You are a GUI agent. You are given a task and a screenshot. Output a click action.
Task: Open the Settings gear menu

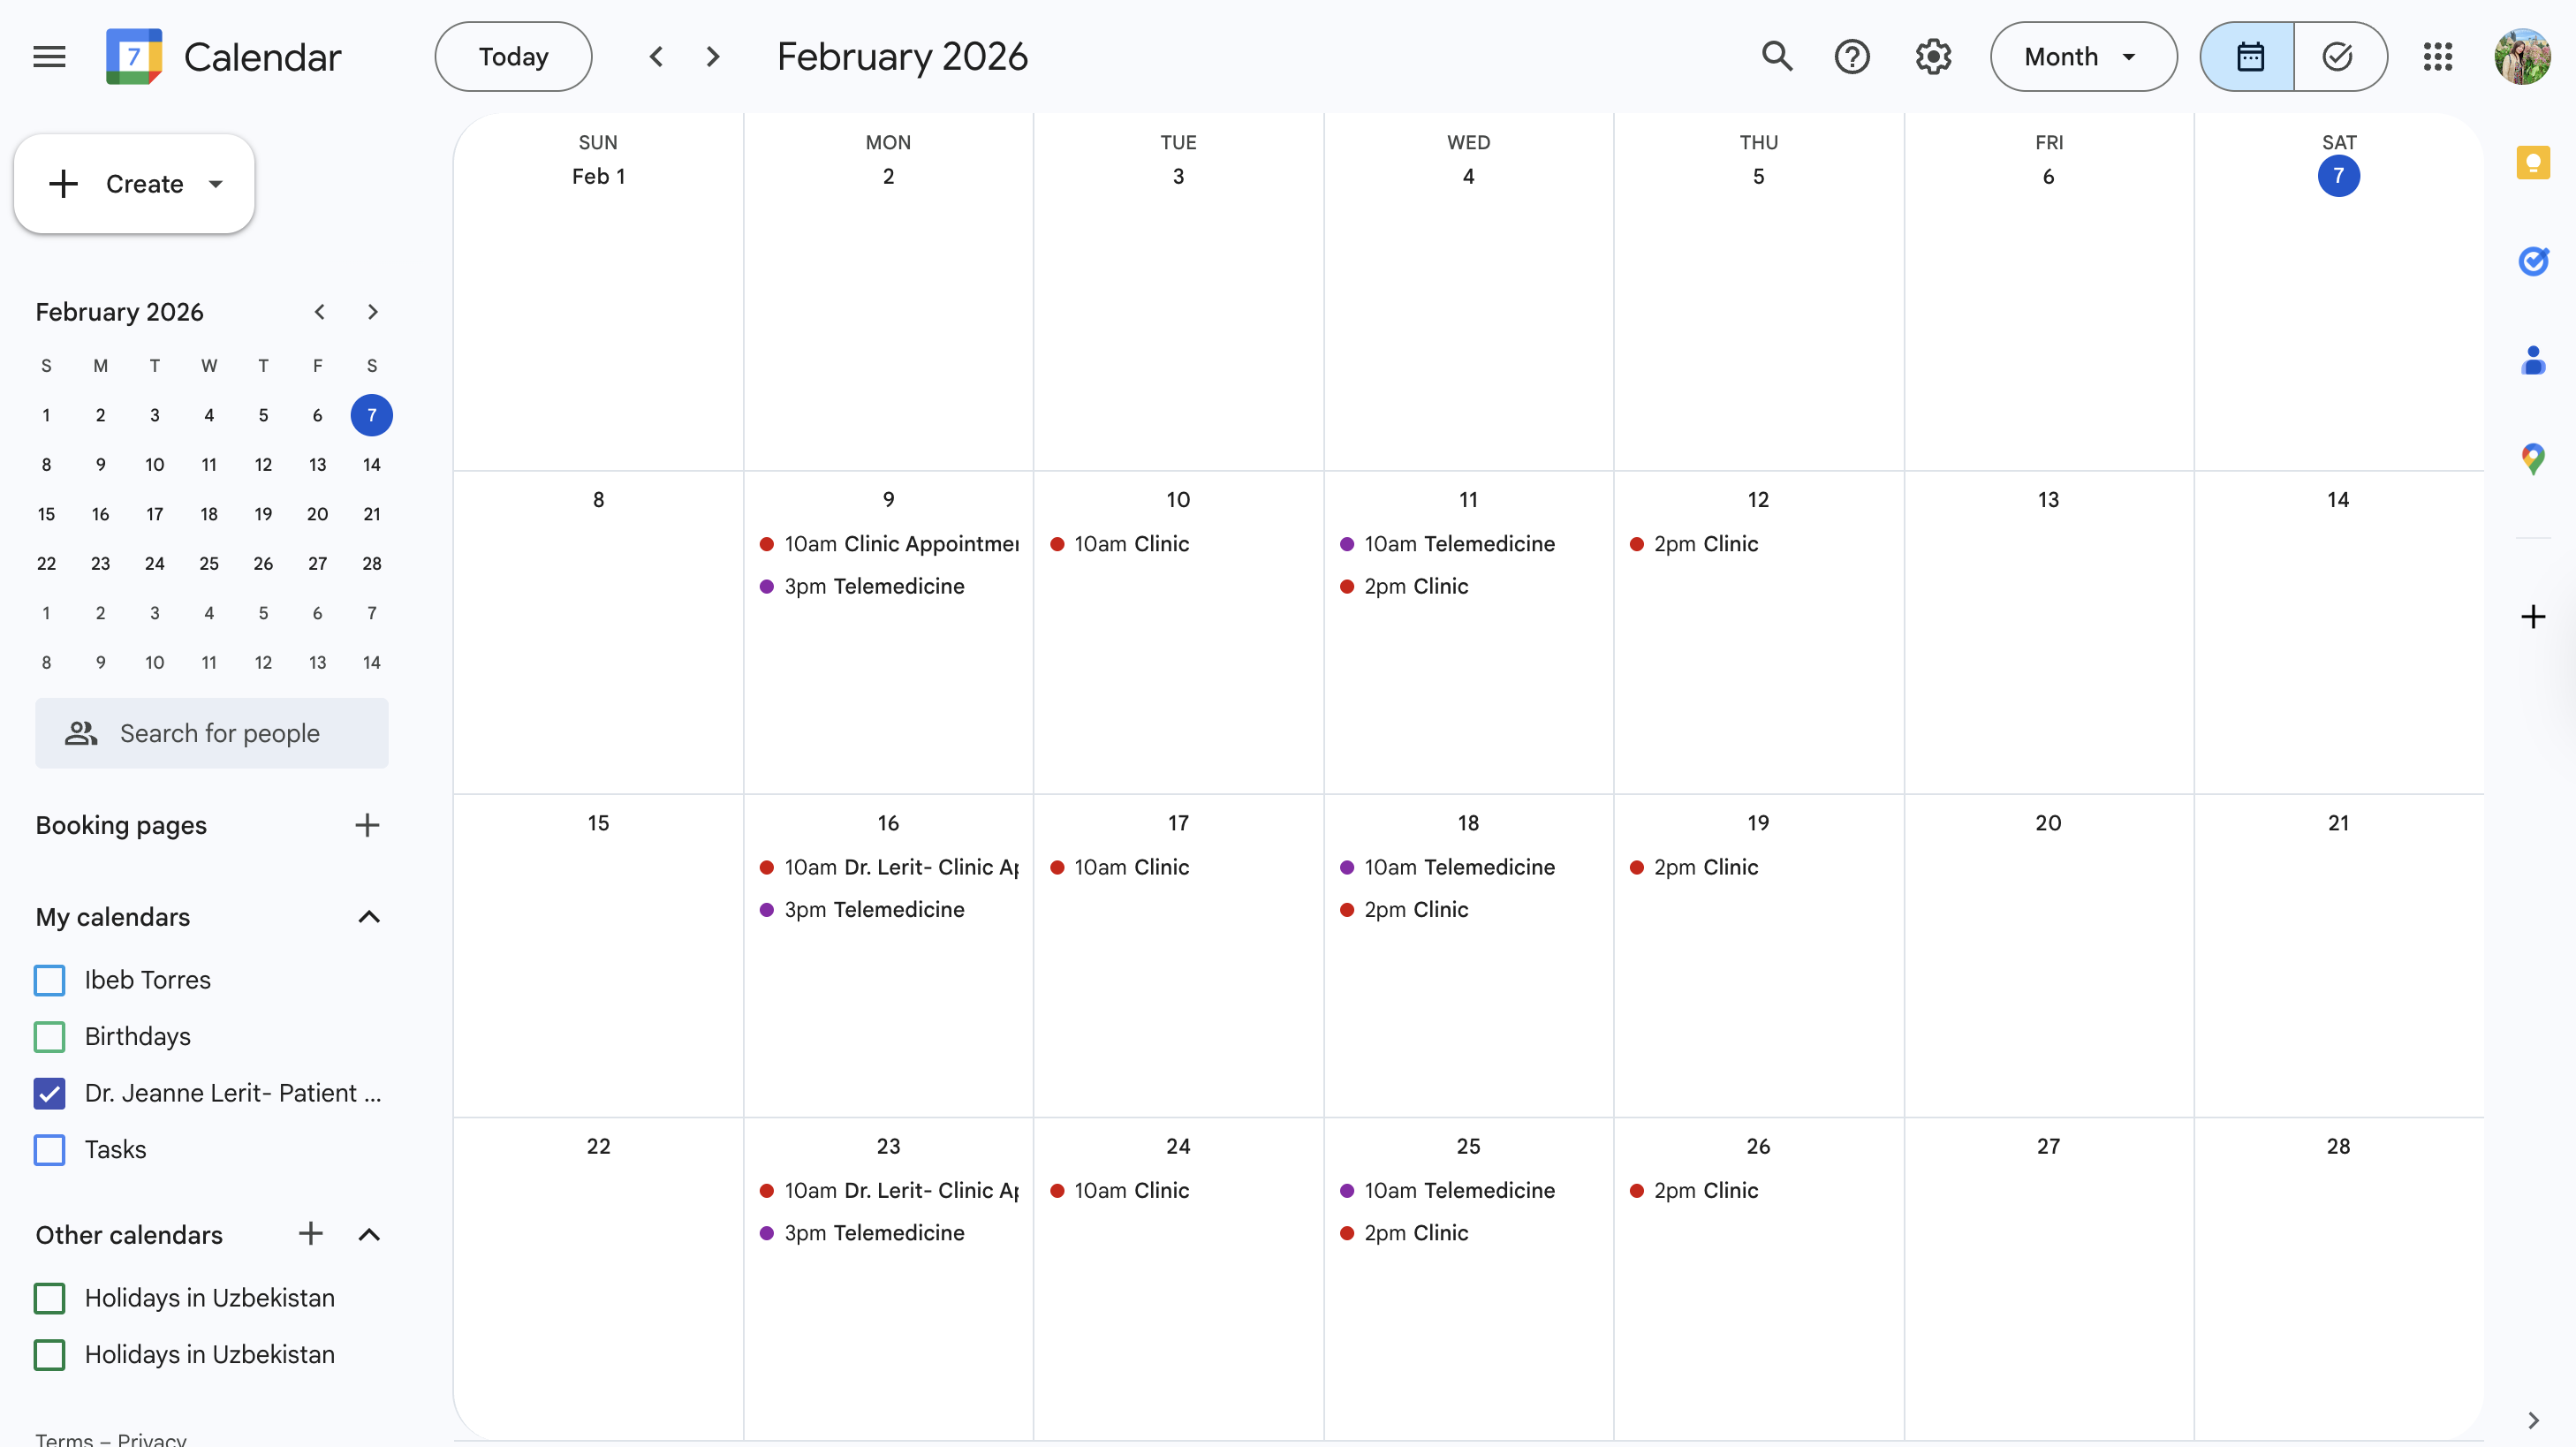(1932, 57)
